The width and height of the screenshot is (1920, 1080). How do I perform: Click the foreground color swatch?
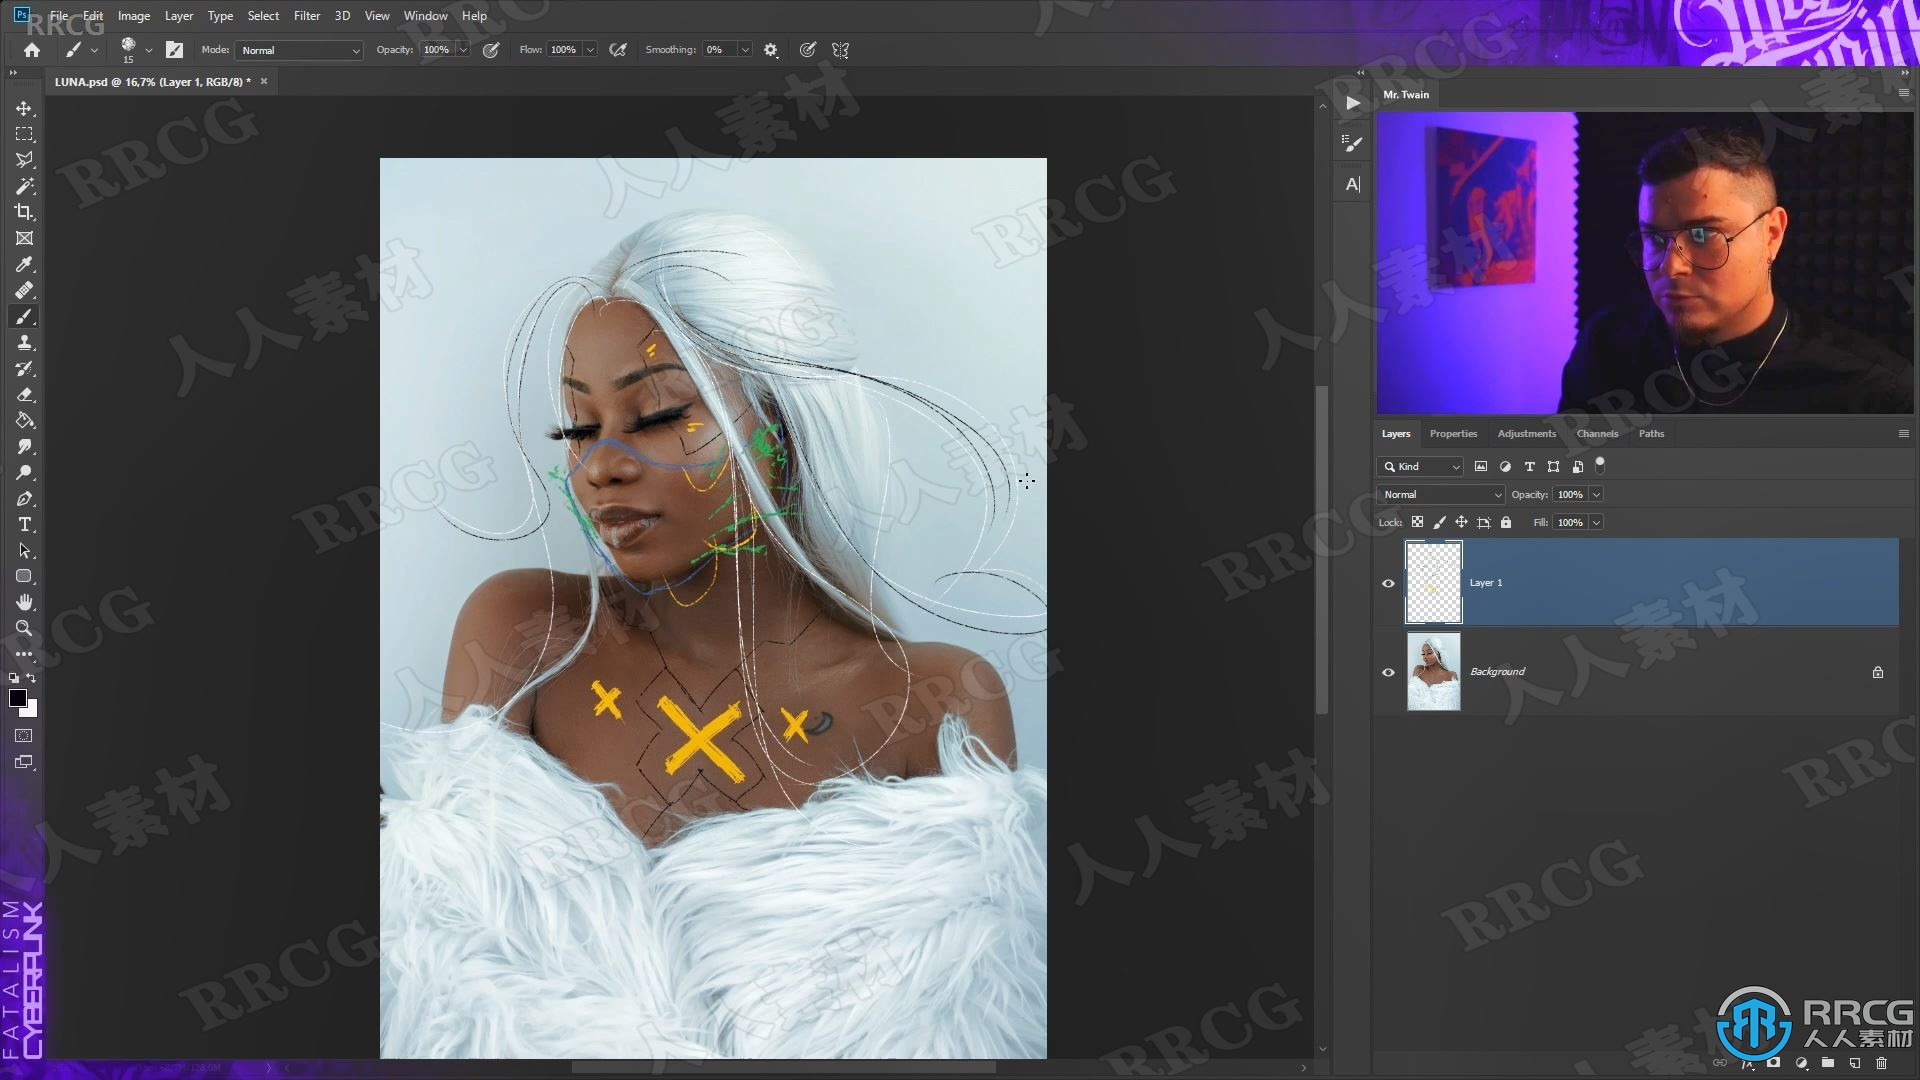tap(18, 698)
